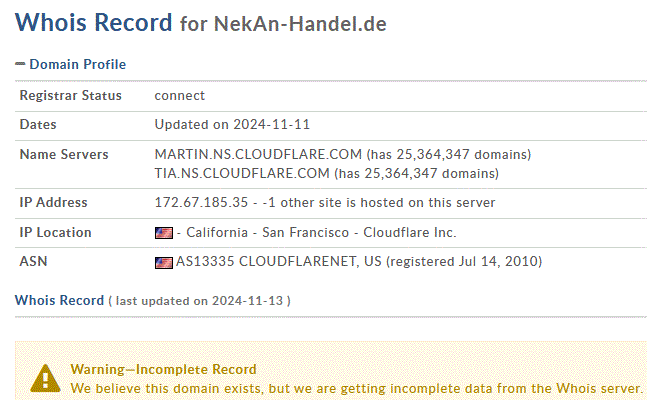The width and height of the screenshot is (648, 401).
Task: Click the Whois Record section heading
Action: [x=60, y=300]
